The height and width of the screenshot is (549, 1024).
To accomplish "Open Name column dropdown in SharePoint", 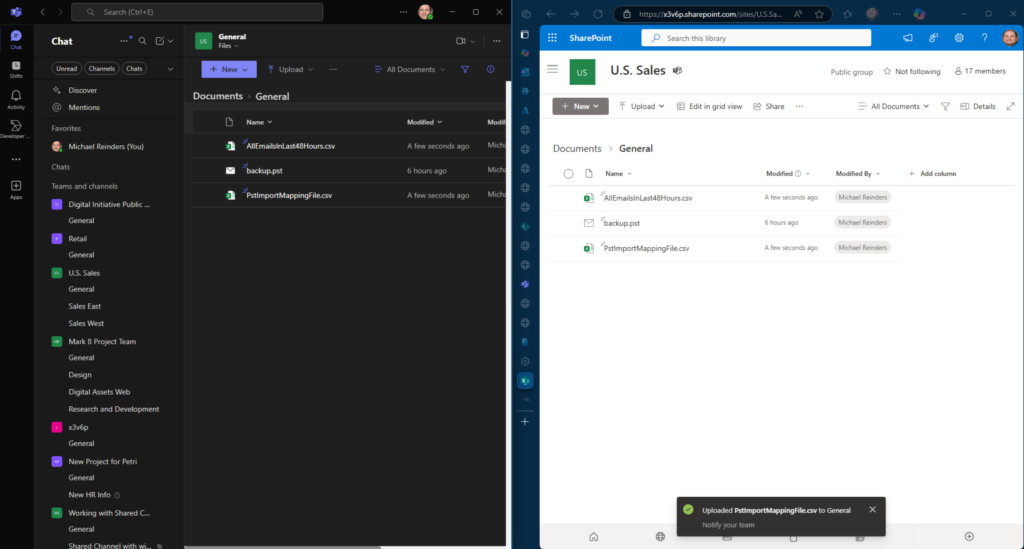I will pyautogui.click(x=618, y=174).
